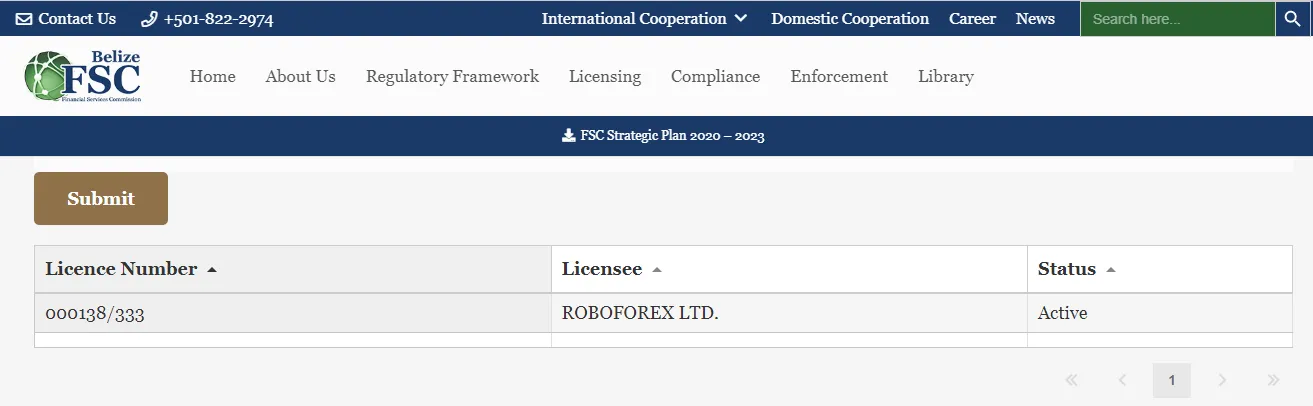The height and width of the screenshot is (406, 1313).
Task: Open the Regulatory Framework menu
Action: click(x=452, y=76)
